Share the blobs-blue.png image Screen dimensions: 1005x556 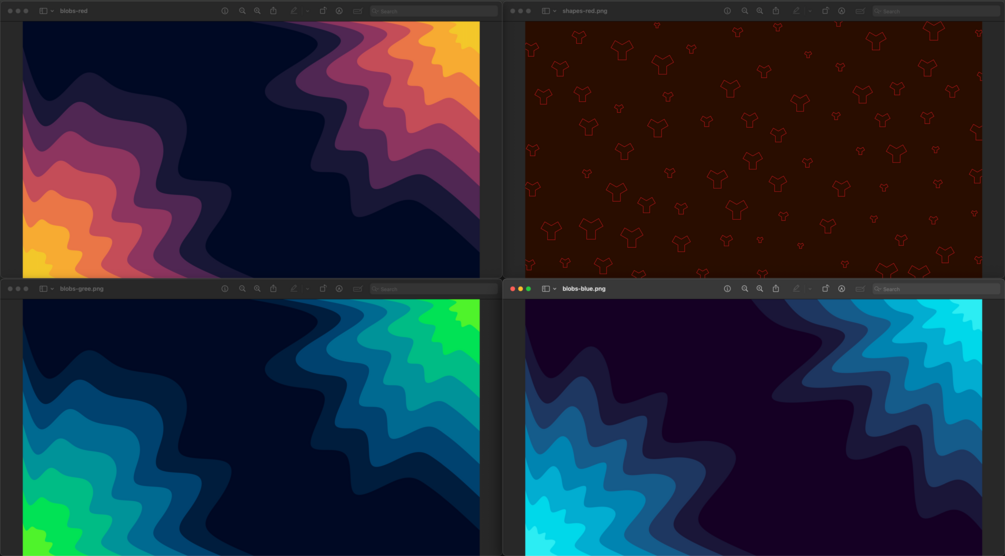point(776,289)
